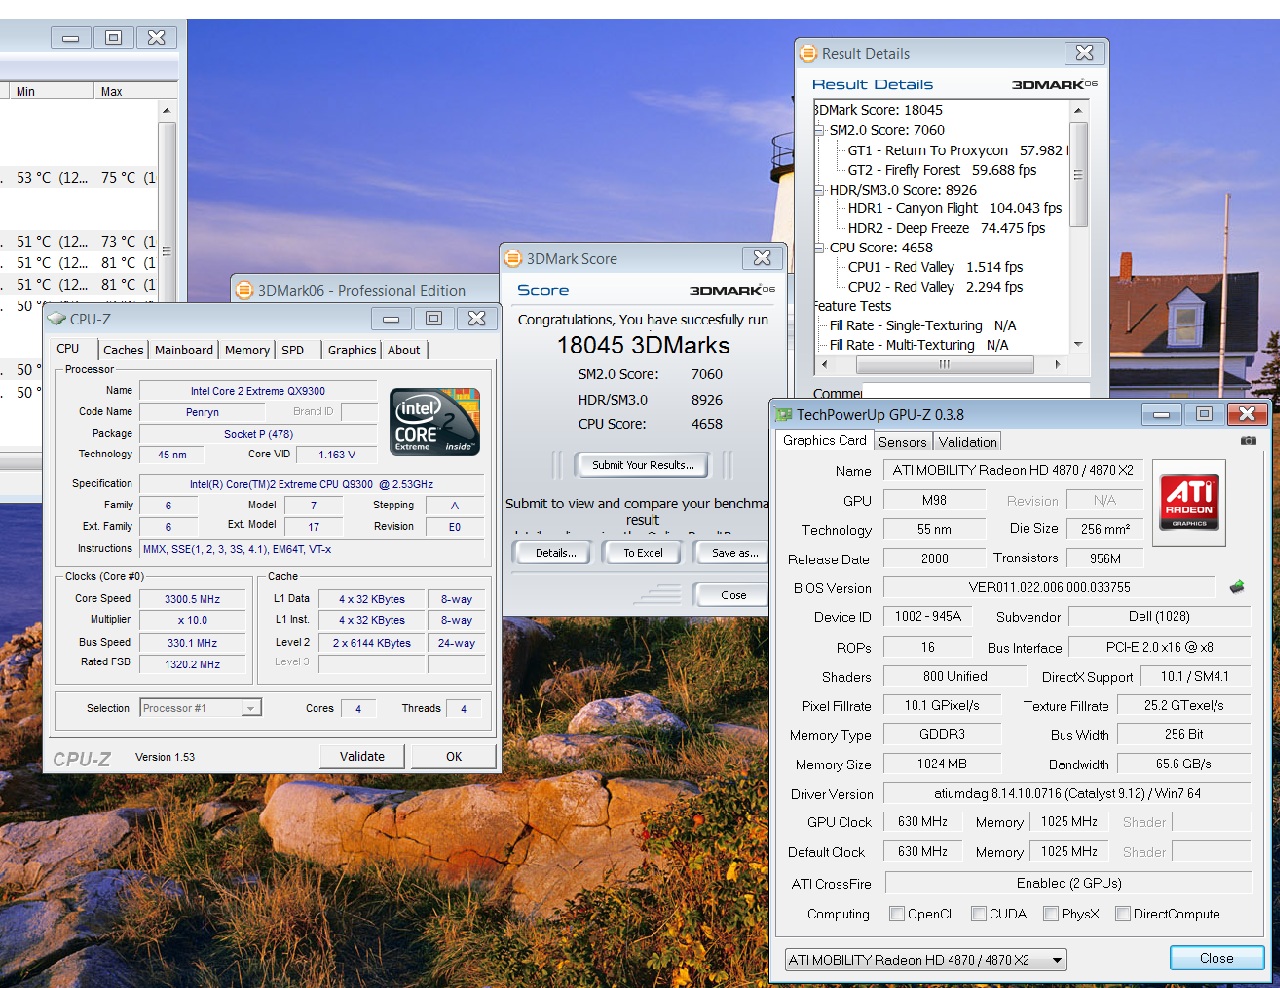1280x988 pixels.
Task: Switch to the Validation tab in GPU-Z
Action: (967, 442)
